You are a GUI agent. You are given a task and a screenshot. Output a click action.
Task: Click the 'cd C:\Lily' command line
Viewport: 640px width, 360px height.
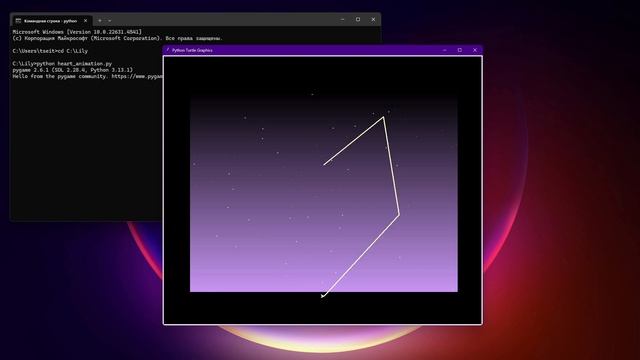pos(50,51)
